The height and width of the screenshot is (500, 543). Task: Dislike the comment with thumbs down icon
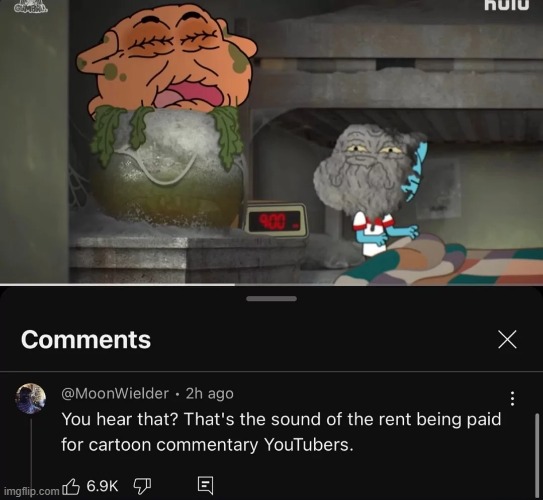(142, 486)
